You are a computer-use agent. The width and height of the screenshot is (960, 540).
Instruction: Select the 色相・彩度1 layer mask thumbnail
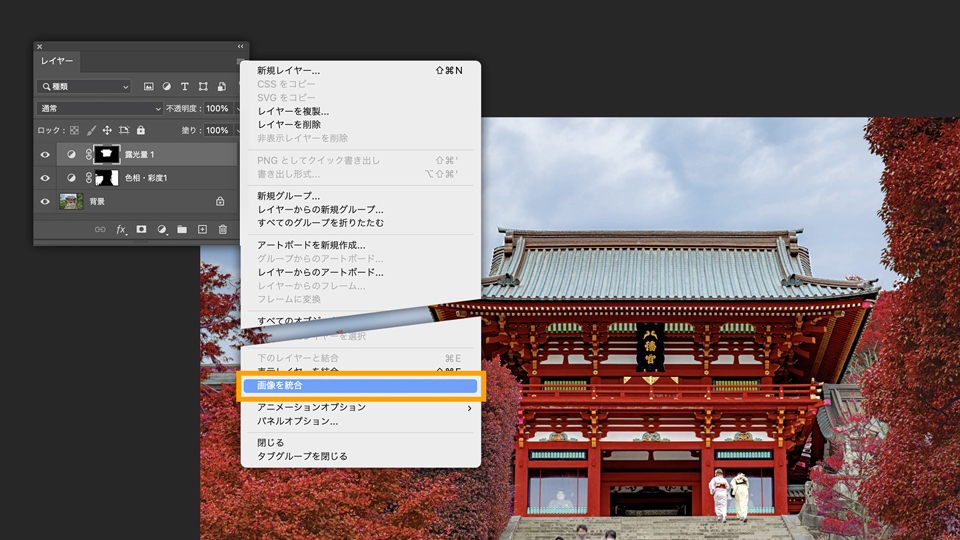(107, 178)
